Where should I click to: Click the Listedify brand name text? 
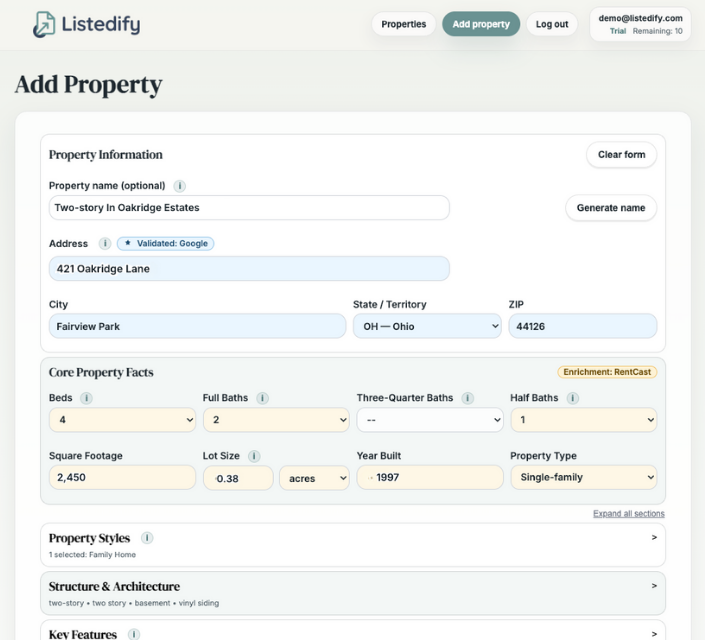[101, 25]
